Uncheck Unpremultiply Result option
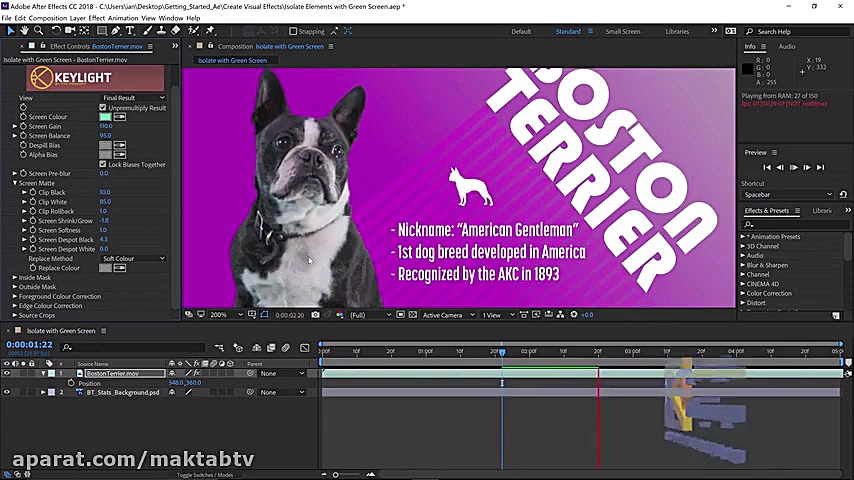The width and height of the screenshot is (854, 480). 103,107
